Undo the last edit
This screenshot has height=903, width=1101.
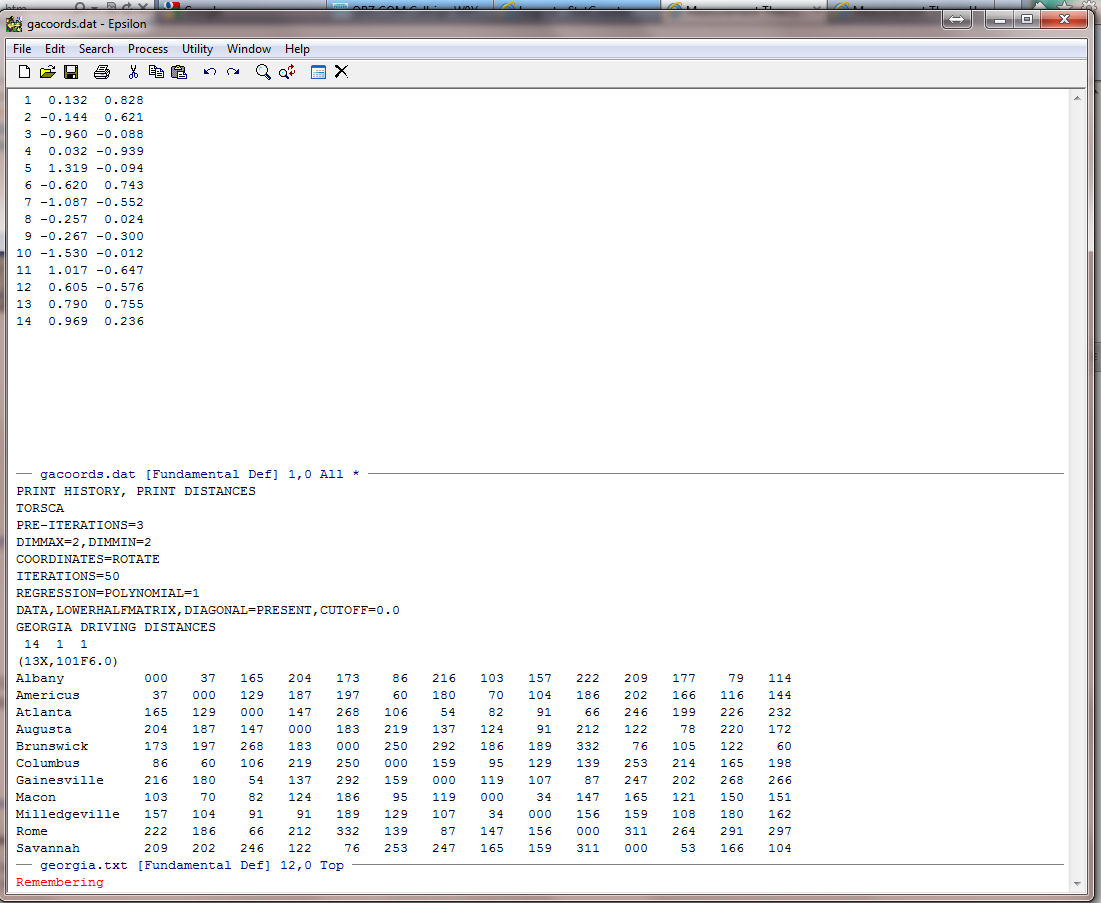coord(210,72)
